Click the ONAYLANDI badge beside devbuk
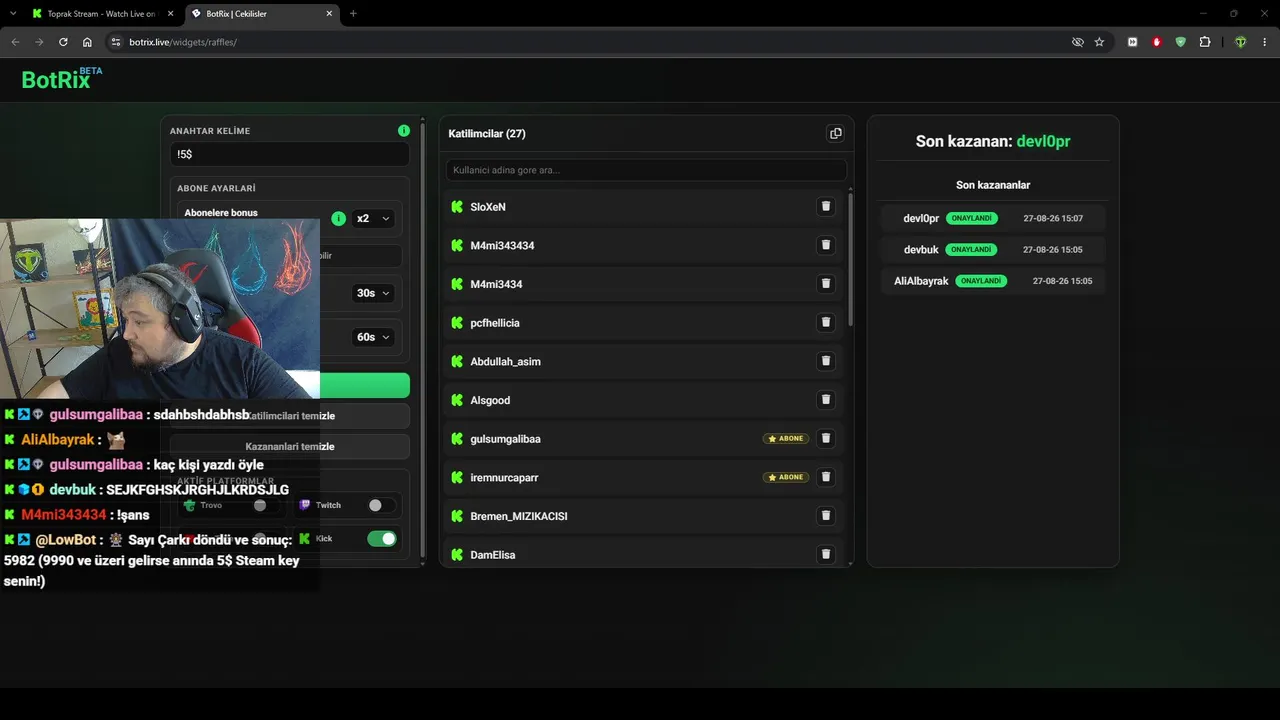This screenshot has height=720, width=1280. tap(972, 250)
